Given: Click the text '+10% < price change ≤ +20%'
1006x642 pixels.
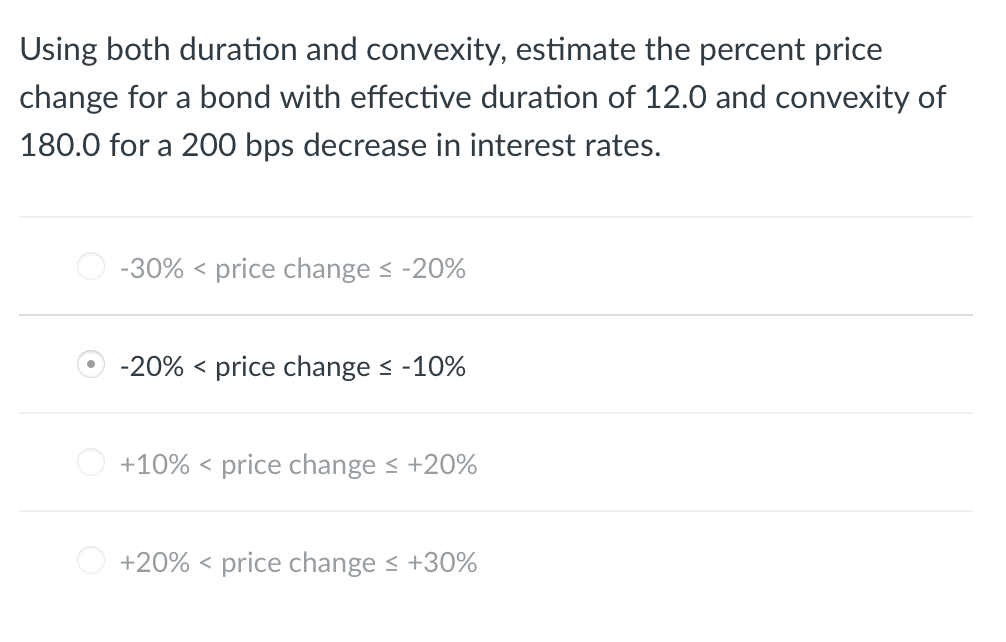Looking at the screenshot, I should [298, 464].
